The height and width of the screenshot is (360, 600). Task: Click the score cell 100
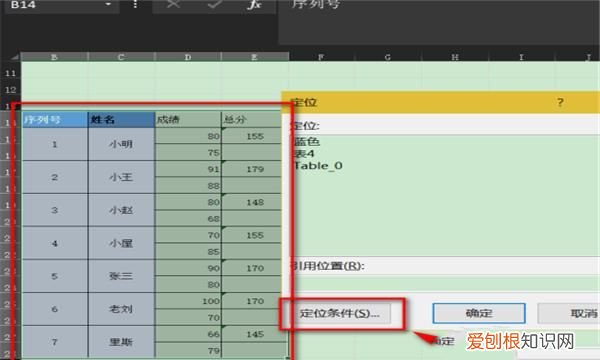tap(188, 301)
